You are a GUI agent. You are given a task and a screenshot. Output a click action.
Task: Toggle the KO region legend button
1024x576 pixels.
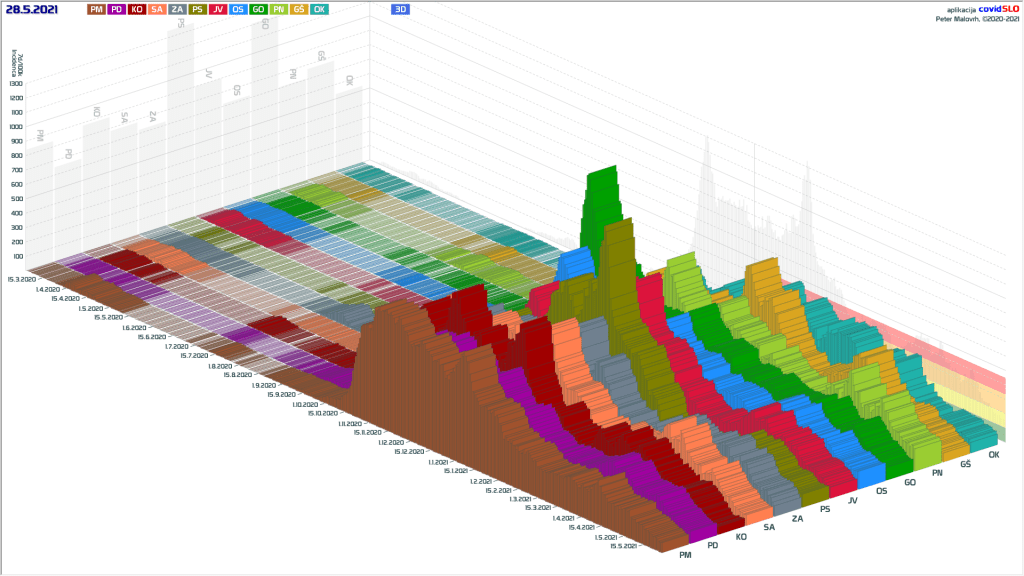[x=136, y=9]
